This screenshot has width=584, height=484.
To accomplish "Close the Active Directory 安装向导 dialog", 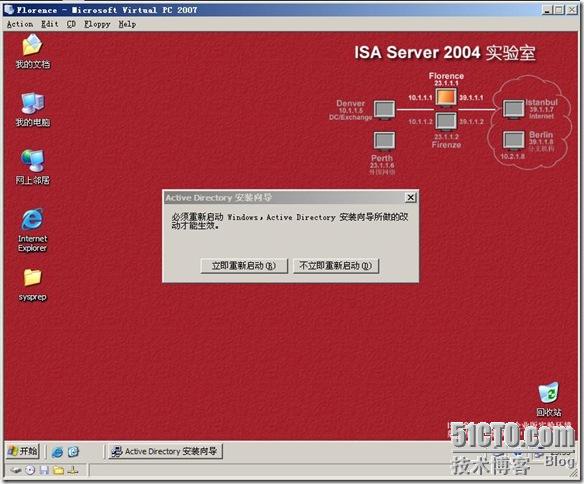I will pyautogui.click(x=410, y=197).
